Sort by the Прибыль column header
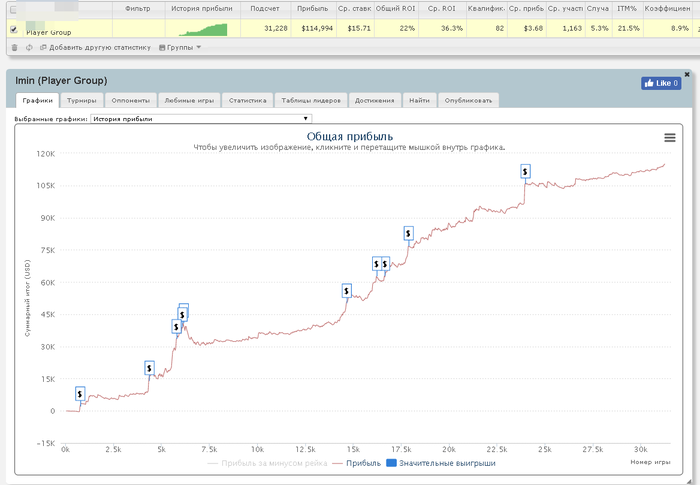The image size is (700, 485). click(313, 8)
